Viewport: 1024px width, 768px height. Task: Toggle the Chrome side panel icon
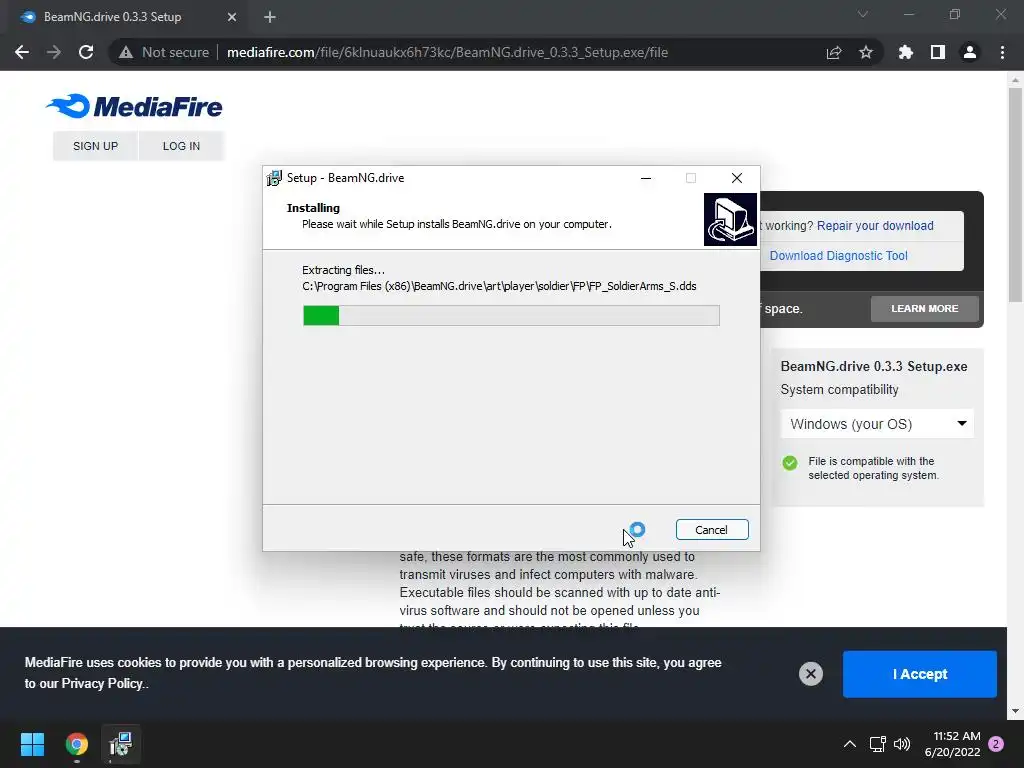[938, 52]
